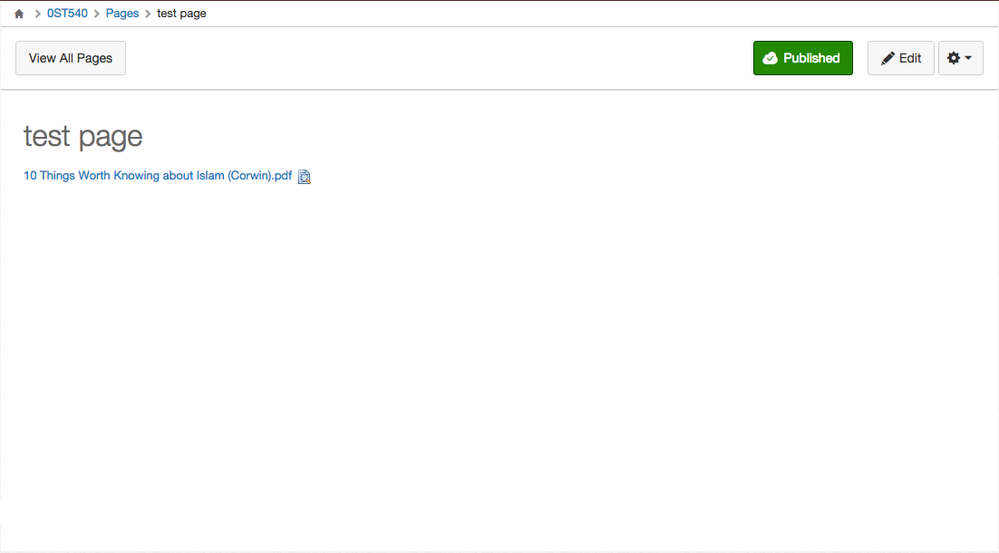The width and height of the screenshot is (999, 553).
Task: Click the home icon in the breadcrumb
Action: click(18, 14)
